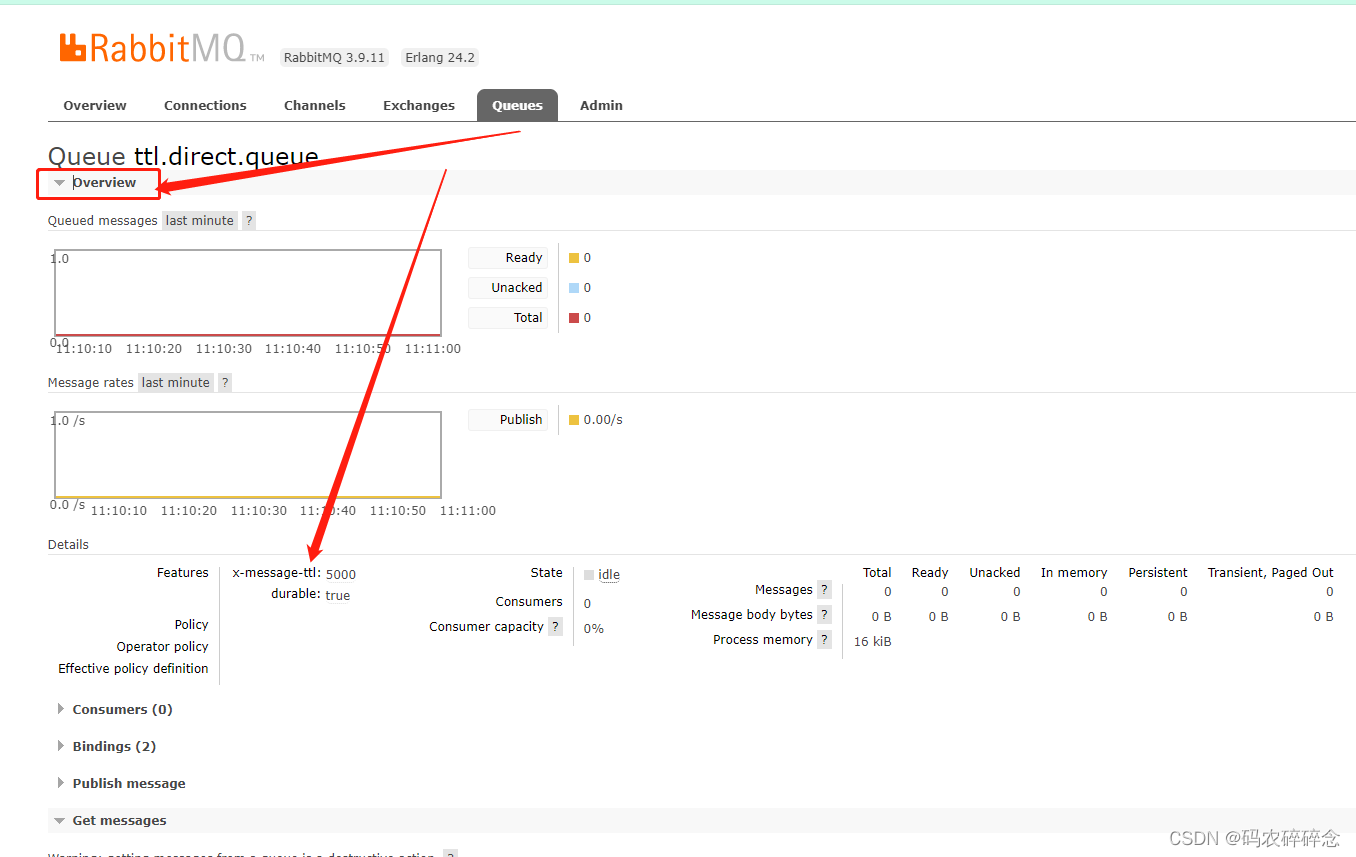Screen dimensions: 1356x857
Task: Click the durable value true
Action: tap(338, 596)
